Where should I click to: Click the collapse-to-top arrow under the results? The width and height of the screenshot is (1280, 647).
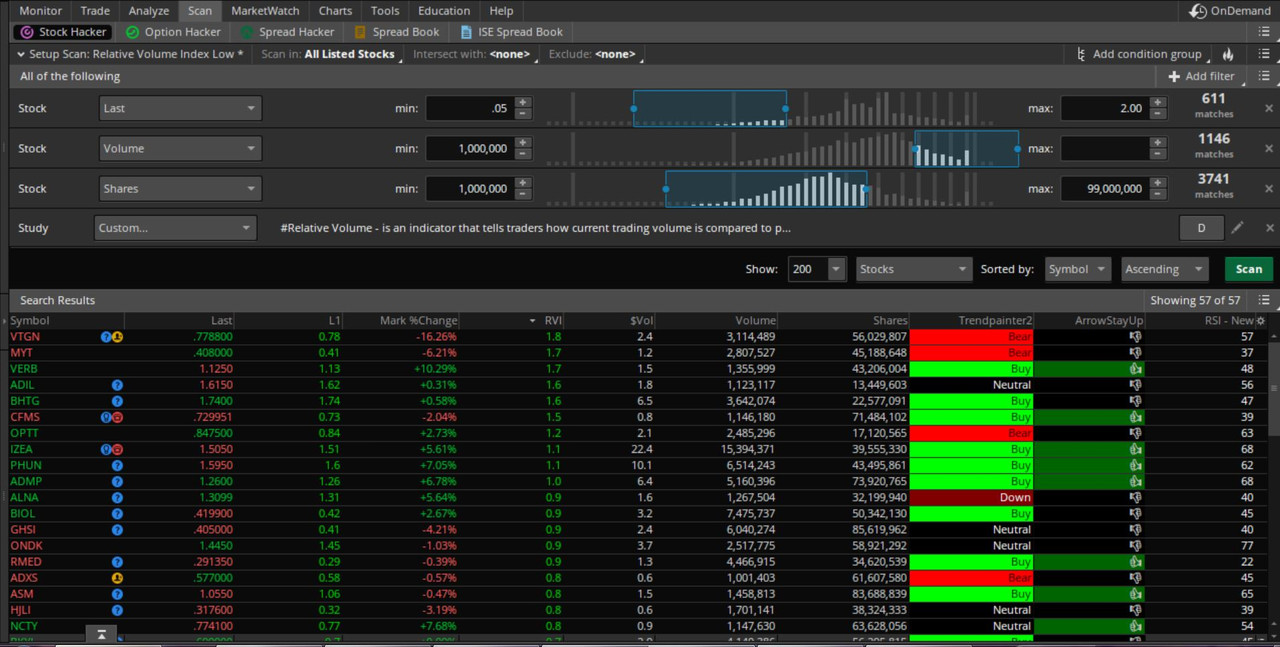click(x=101, y=634)
